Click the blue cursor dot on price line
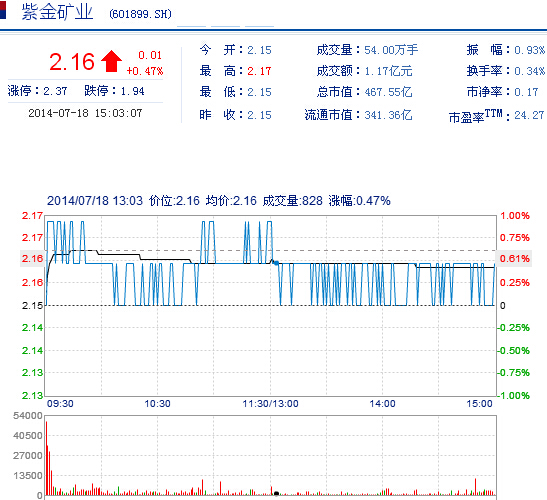The width and height of the screenshot is (547, 500). click(x=276, y=263)
